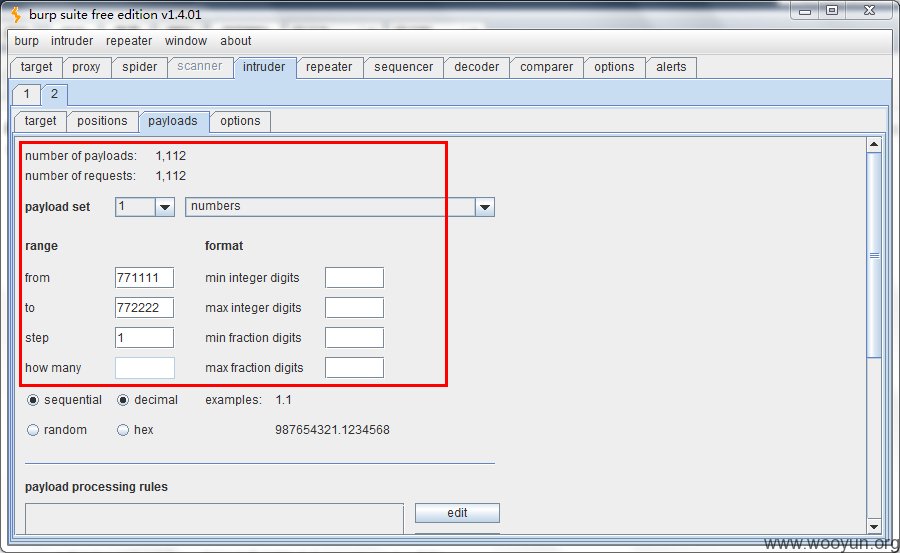Viewport: 900px width, 553px height.
Task: Switch to the main target tab
Action: (x=36, y=67)
